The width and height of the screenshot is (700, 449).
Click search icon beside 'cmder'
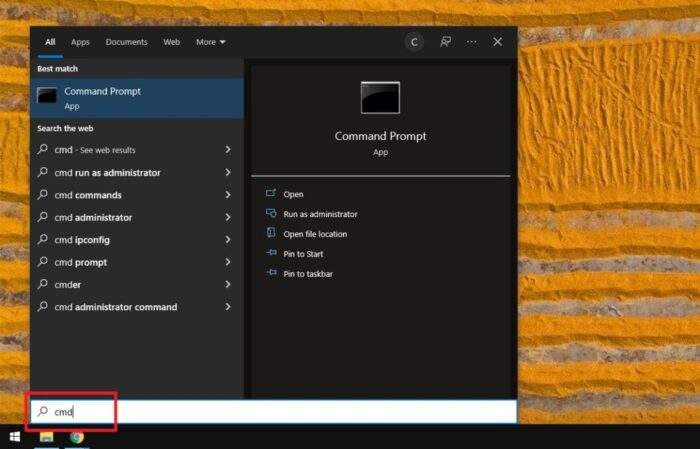point(43,284)
